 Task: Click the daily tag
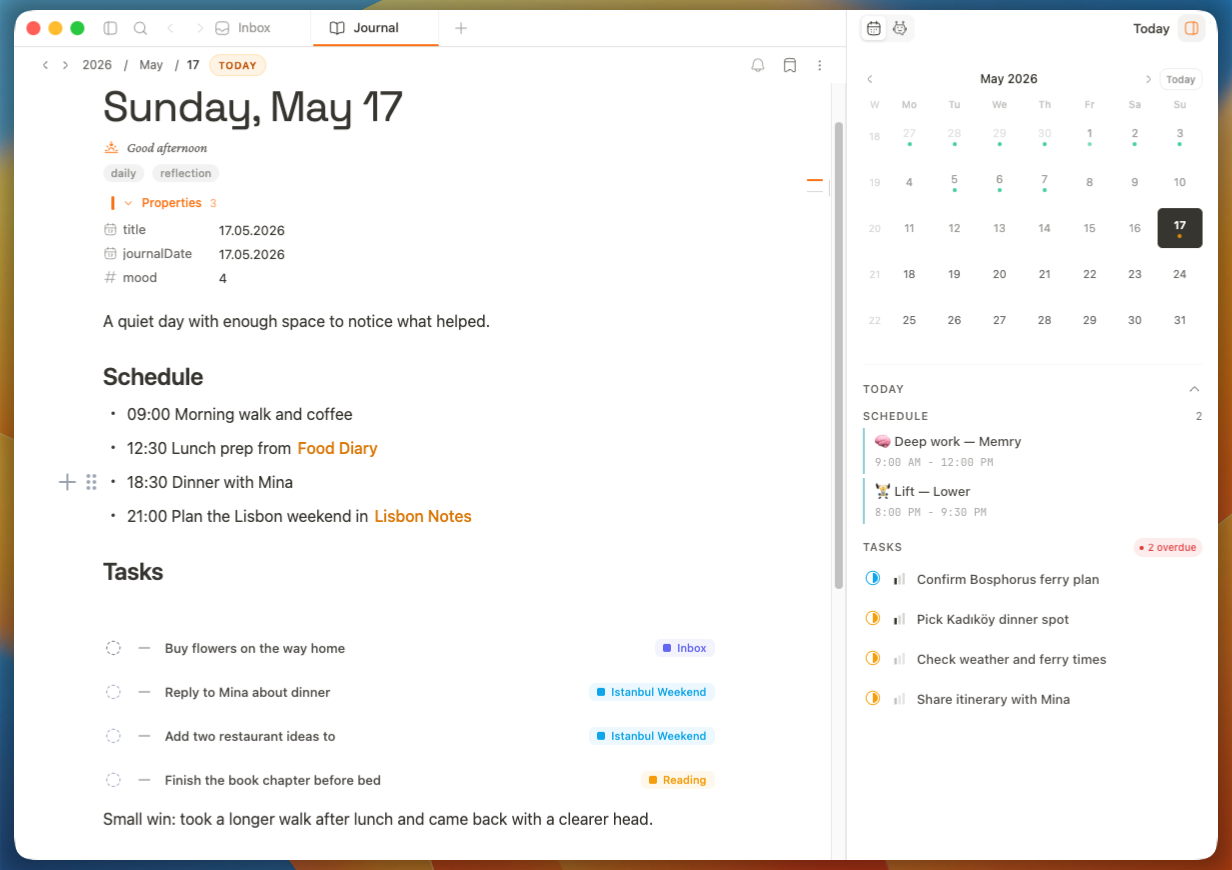pyautogui.click(x=124, y=173)
